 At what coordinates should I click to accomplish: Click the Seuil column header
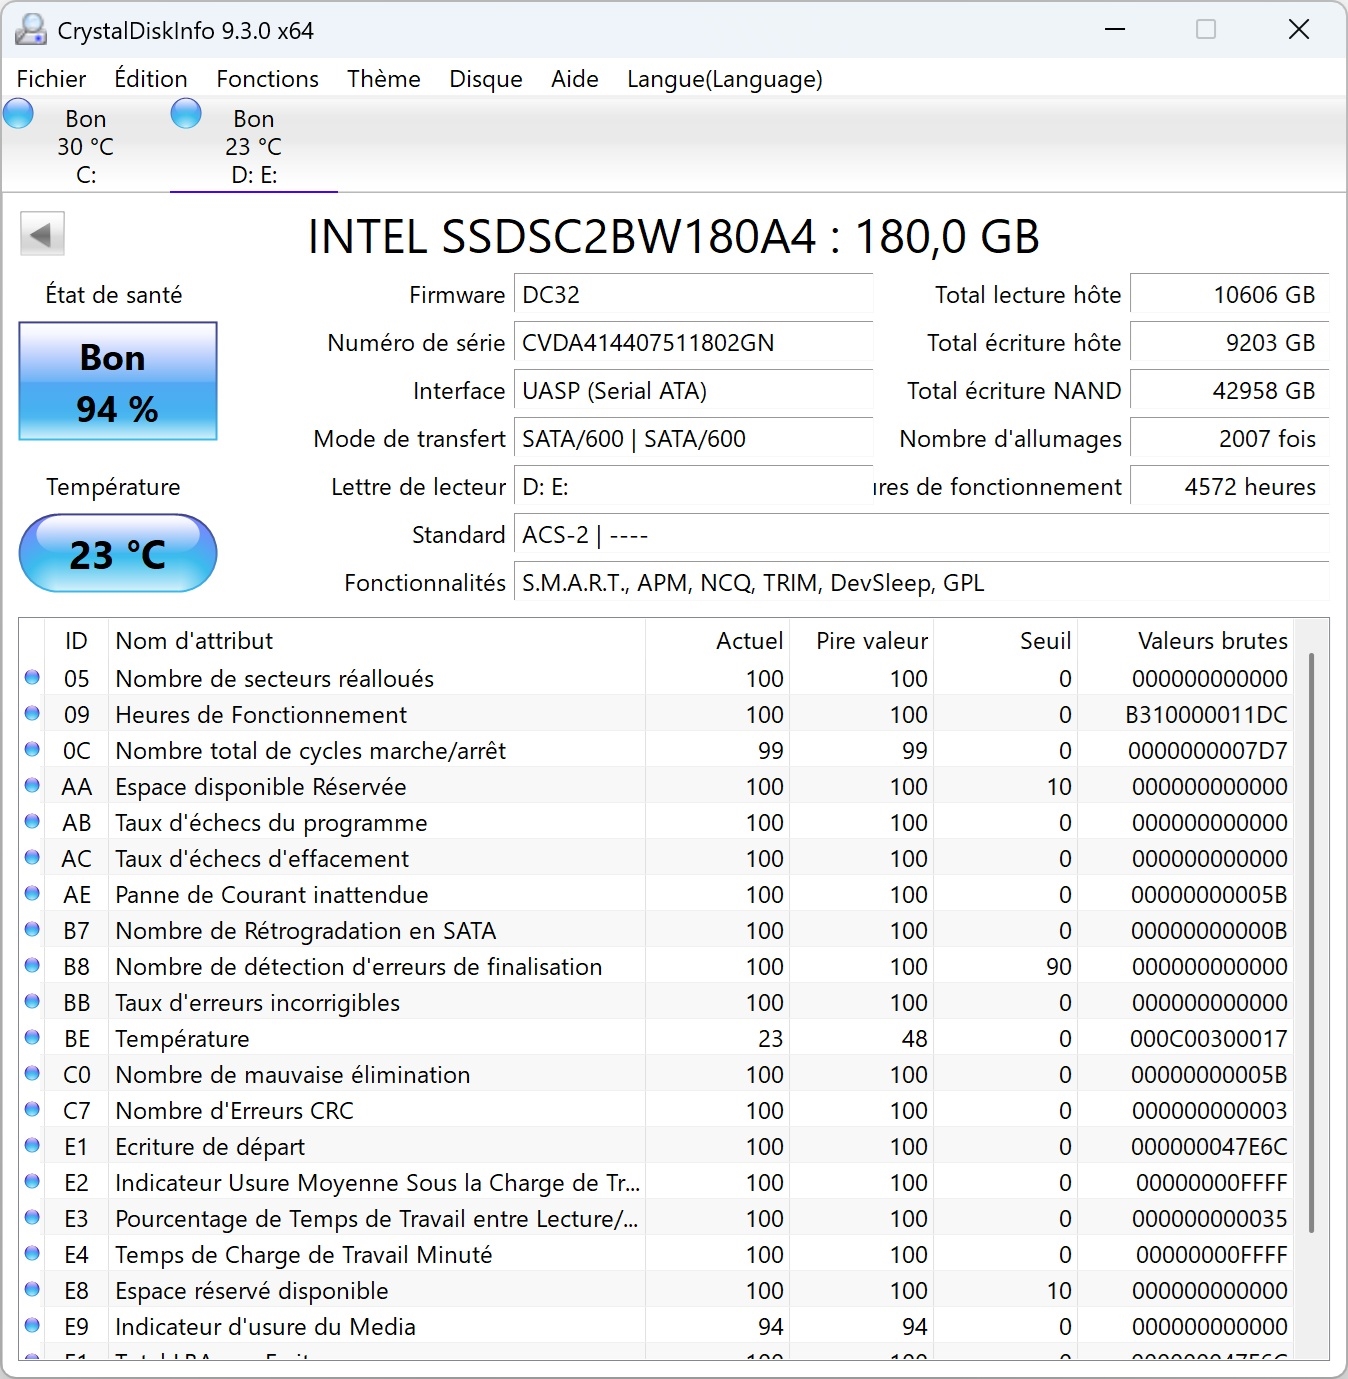coord(1005,641)
